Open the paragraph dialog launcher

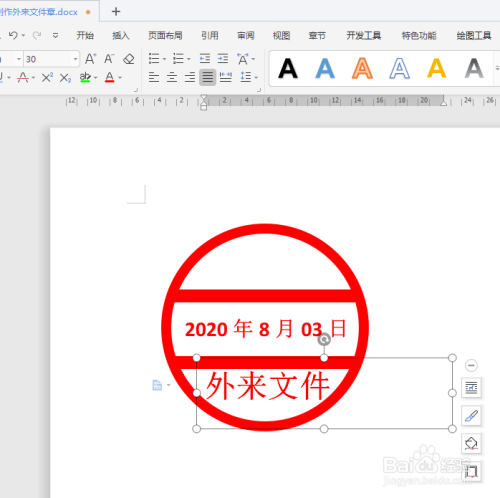[259, 90]
